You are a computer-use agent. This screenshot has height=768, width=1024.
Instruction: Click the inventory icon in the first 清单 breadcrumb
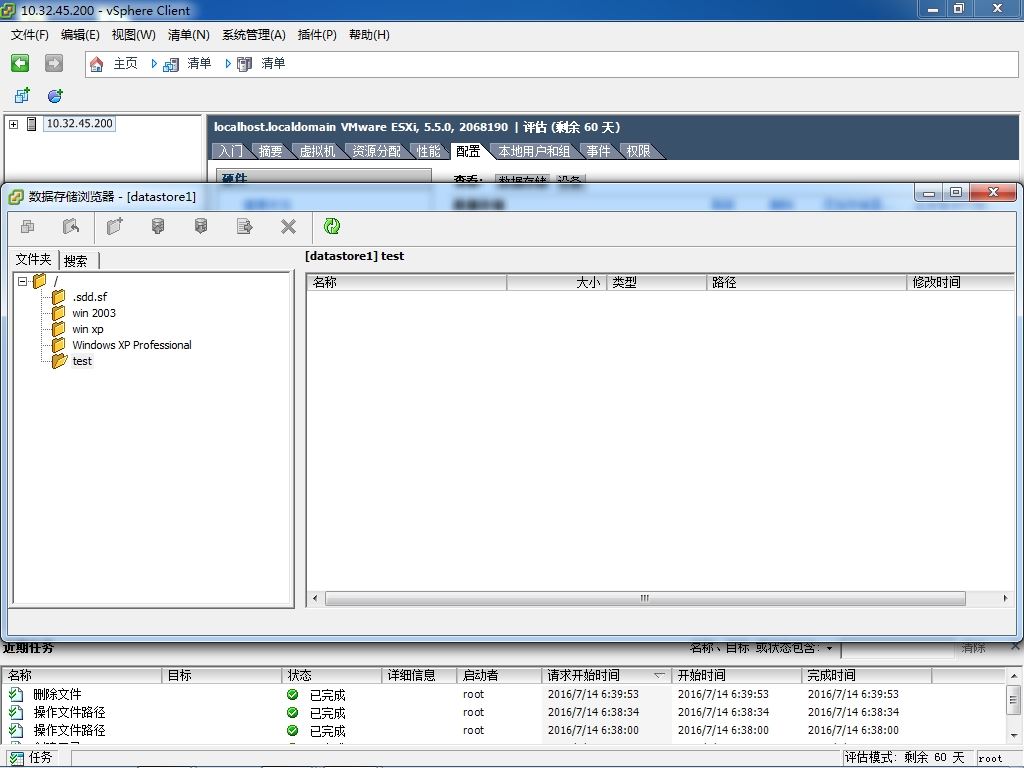(171, 64)
